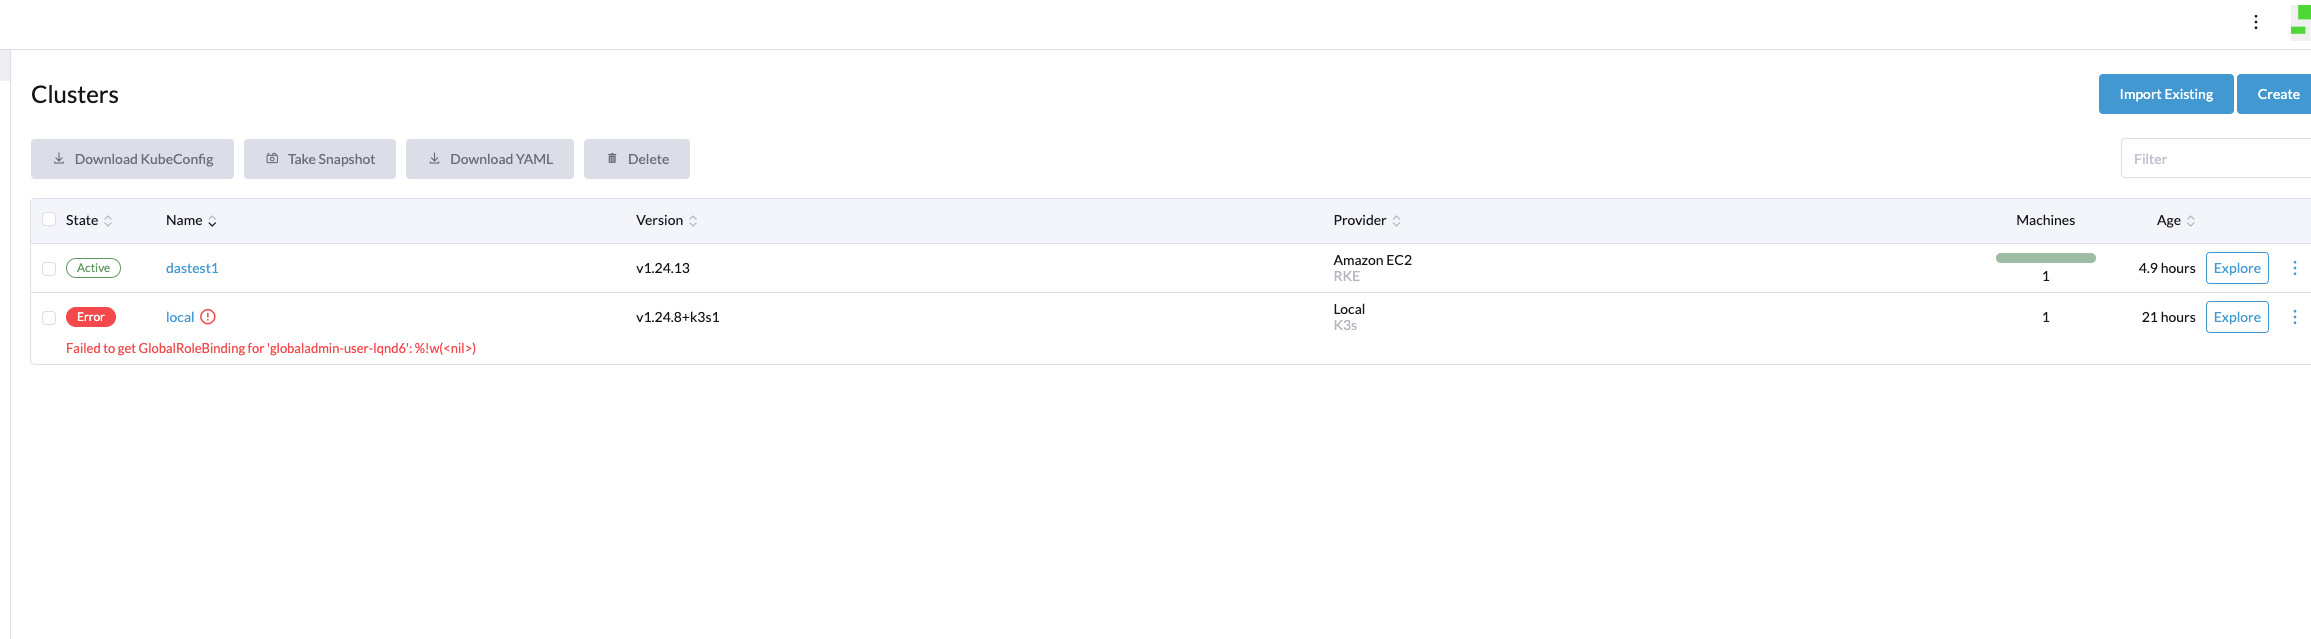The height and width of the screenshot is (639, 2311).
Task: Click the download icon on Download YAML button
Action: coord(434,158)
